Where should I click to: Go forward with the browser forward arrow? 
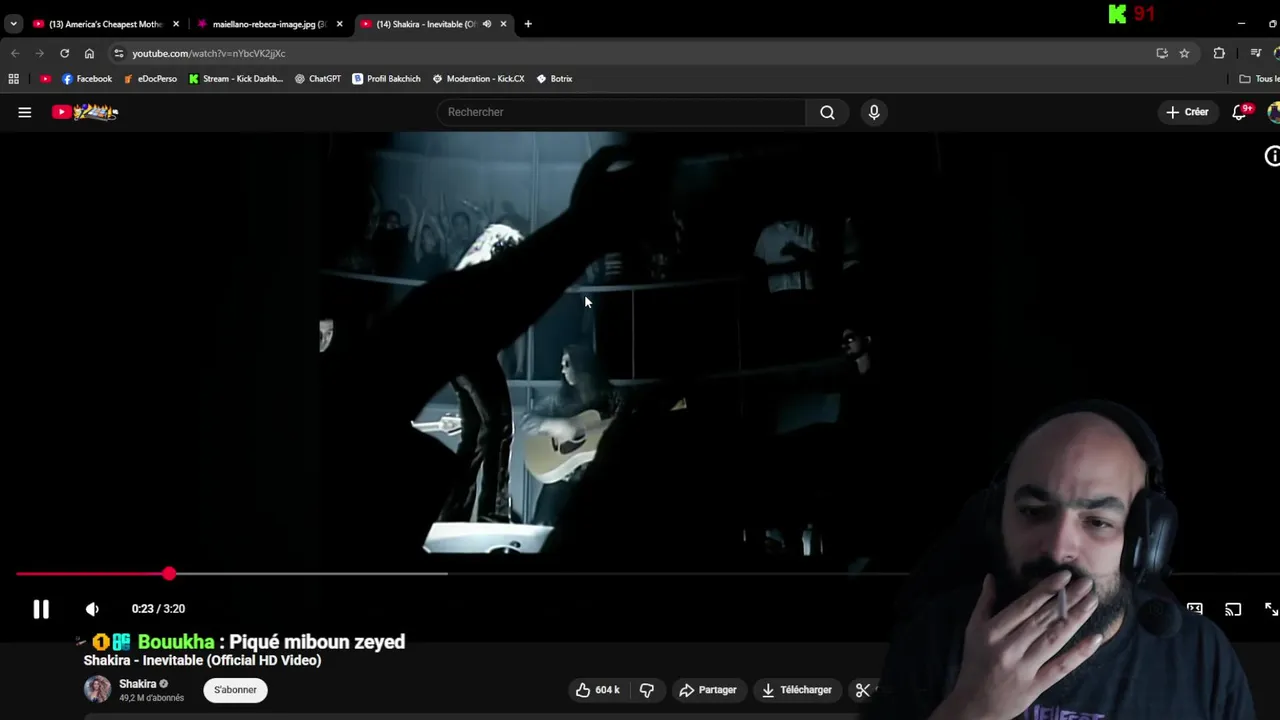click(39, 53)
